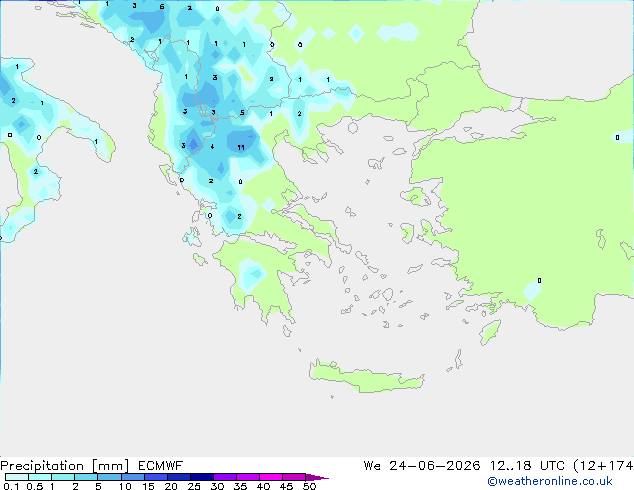Click the date 'We 24-06-2026'

coord(422,466)
